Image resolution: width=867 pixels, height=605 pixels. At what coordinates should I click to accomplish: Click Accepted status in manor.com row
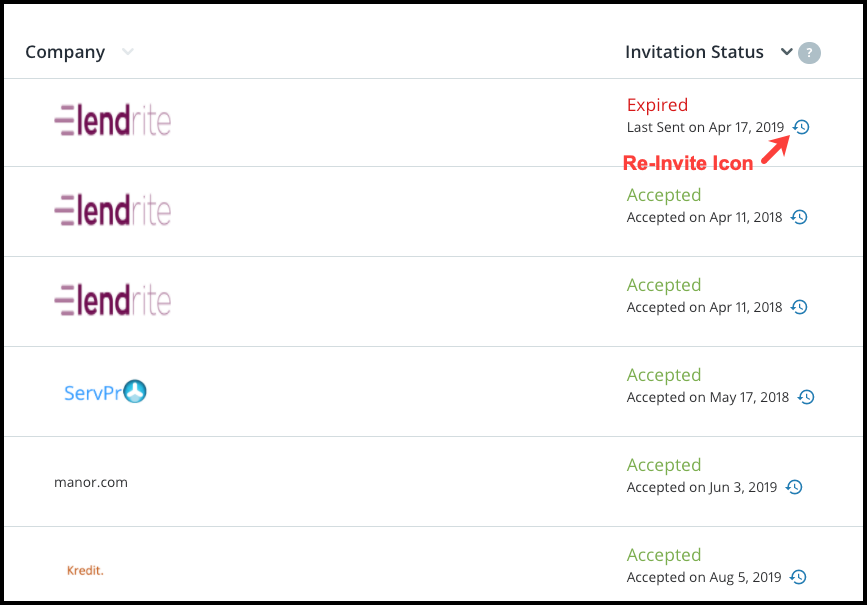[x=664, y=466]
